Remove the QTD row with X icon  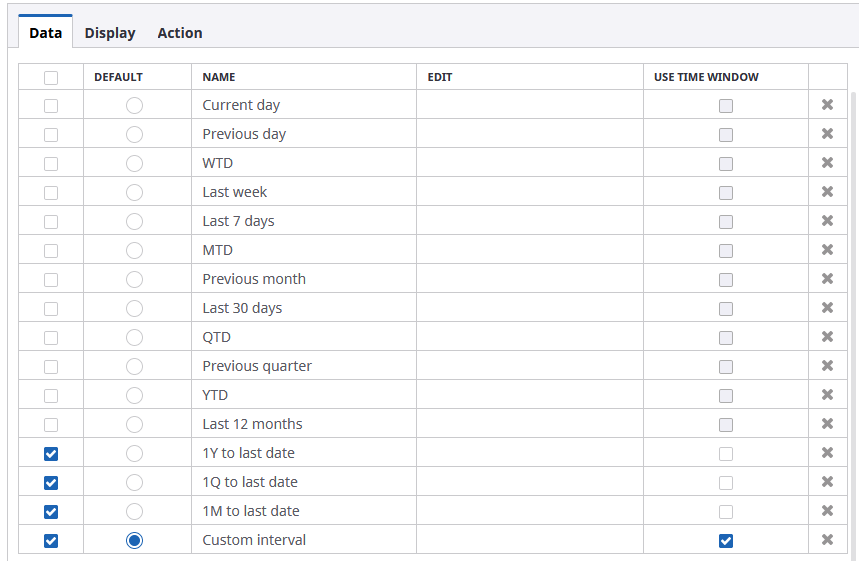coord(827,337)
